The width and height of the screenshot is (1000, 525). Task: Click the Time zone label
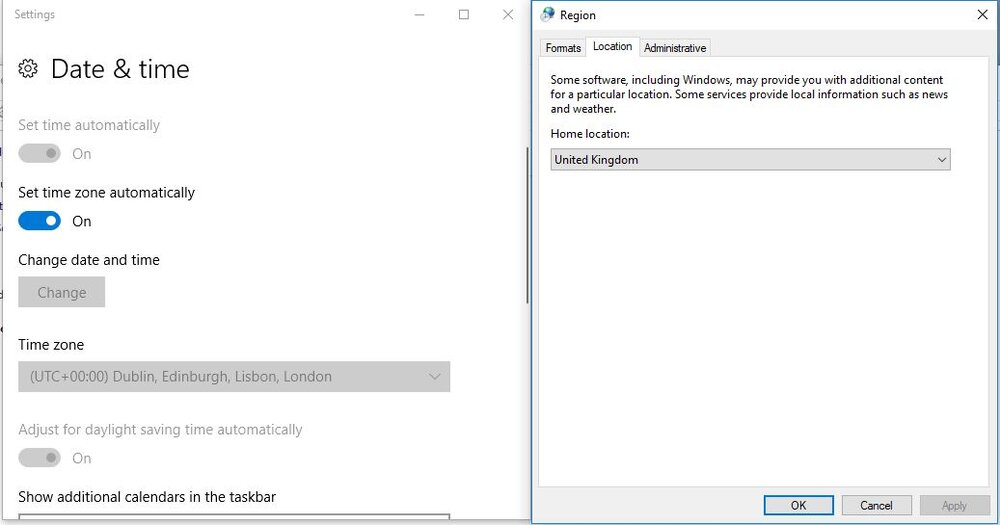click(x=51, y=344)
